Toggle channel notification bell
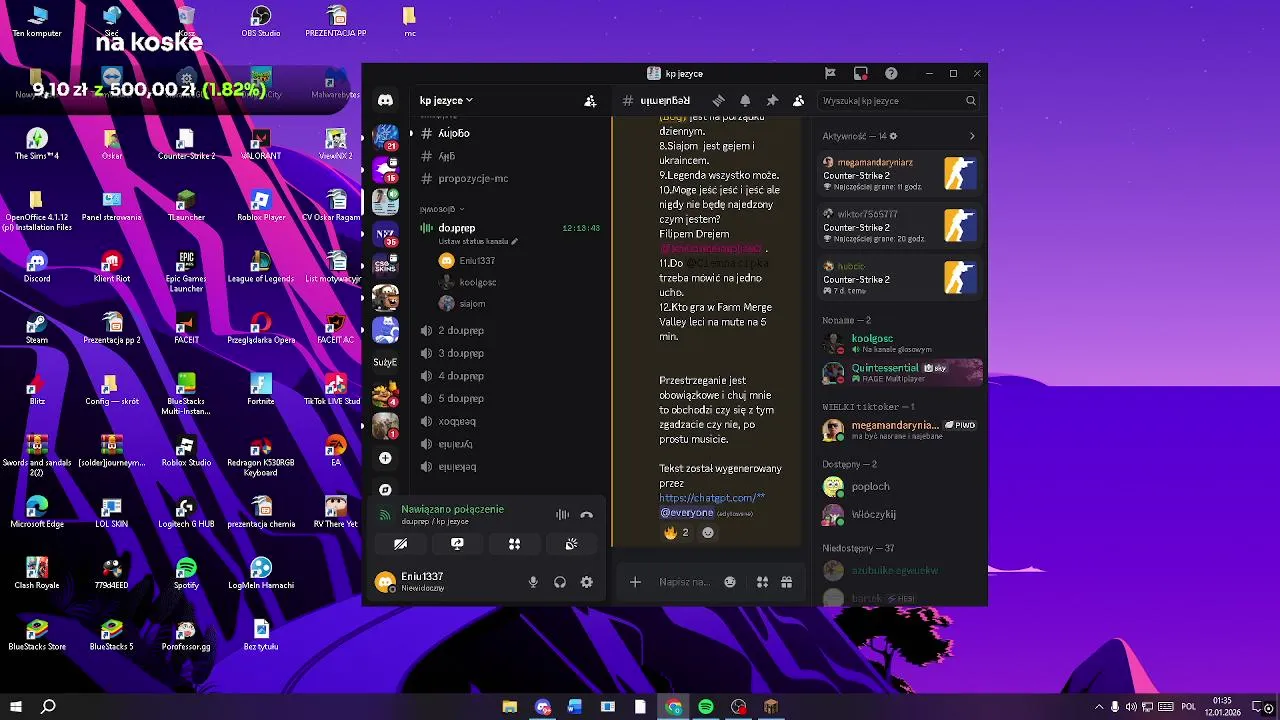This screenshot has height=720, width=1280. pyautogui.click(x=745, y=100)
